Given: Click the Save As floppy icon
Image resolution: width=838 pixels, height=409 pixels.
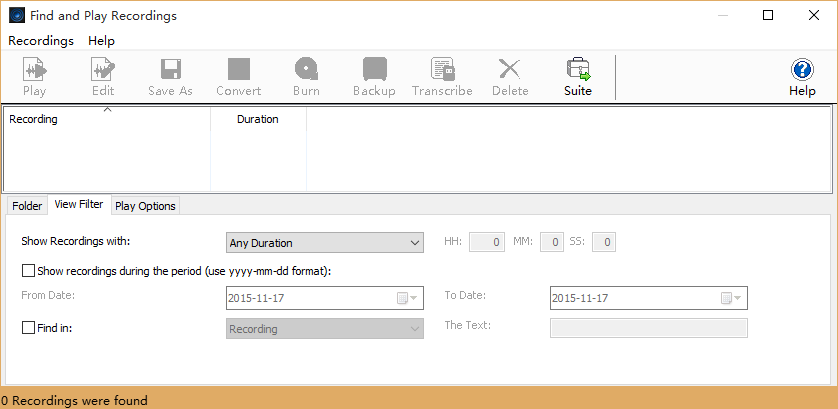Looking at the screenshot, I should (170, 70).
